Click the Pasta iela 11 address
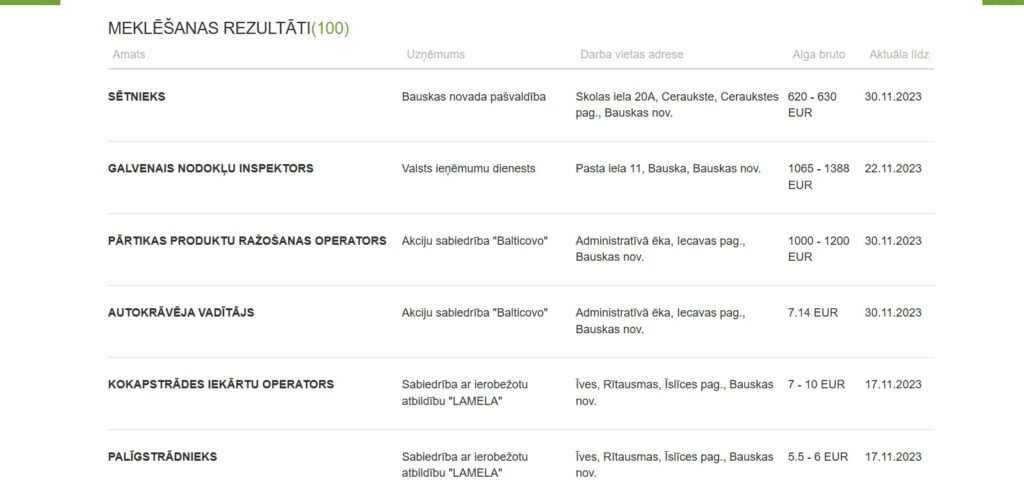1024x496 pixels. click(x=668, y=169)
